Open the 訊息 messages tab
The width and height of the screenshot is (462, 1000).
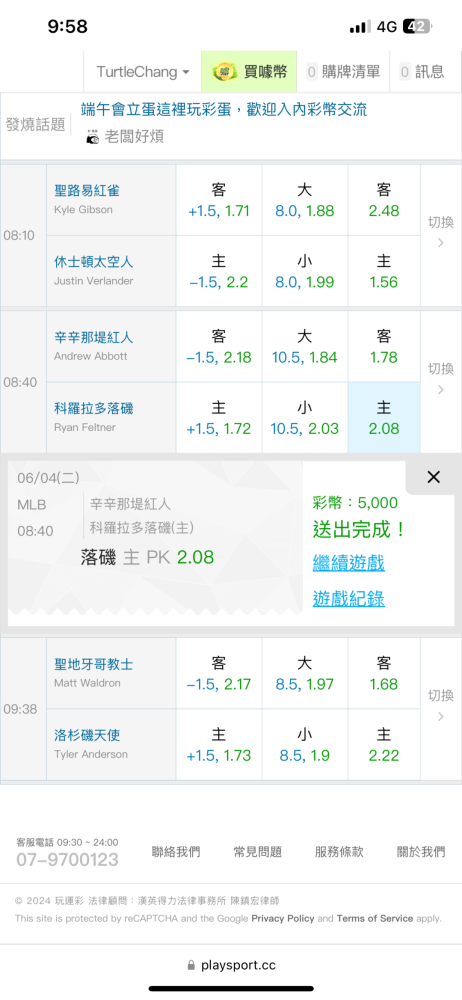click(422, 72)
